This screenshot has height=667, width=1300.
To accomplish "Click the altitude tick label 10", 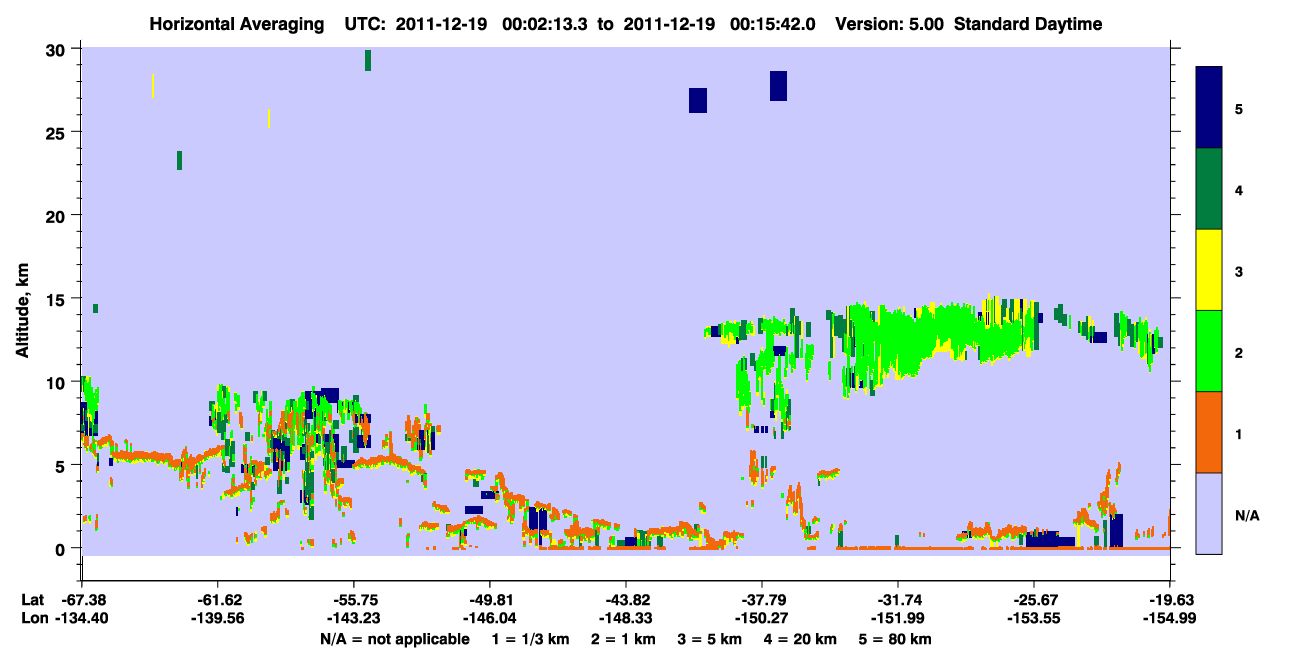I will click(x=57, y=382).
